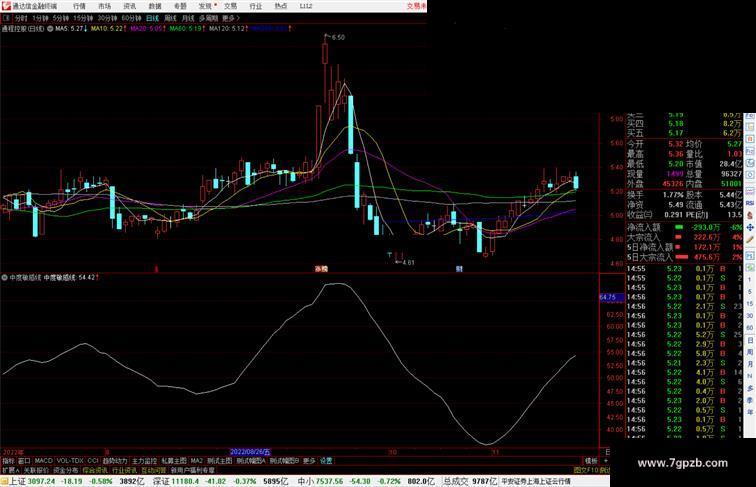
Task: Switch to 1分钟 chart period
Action: (40, 18)
